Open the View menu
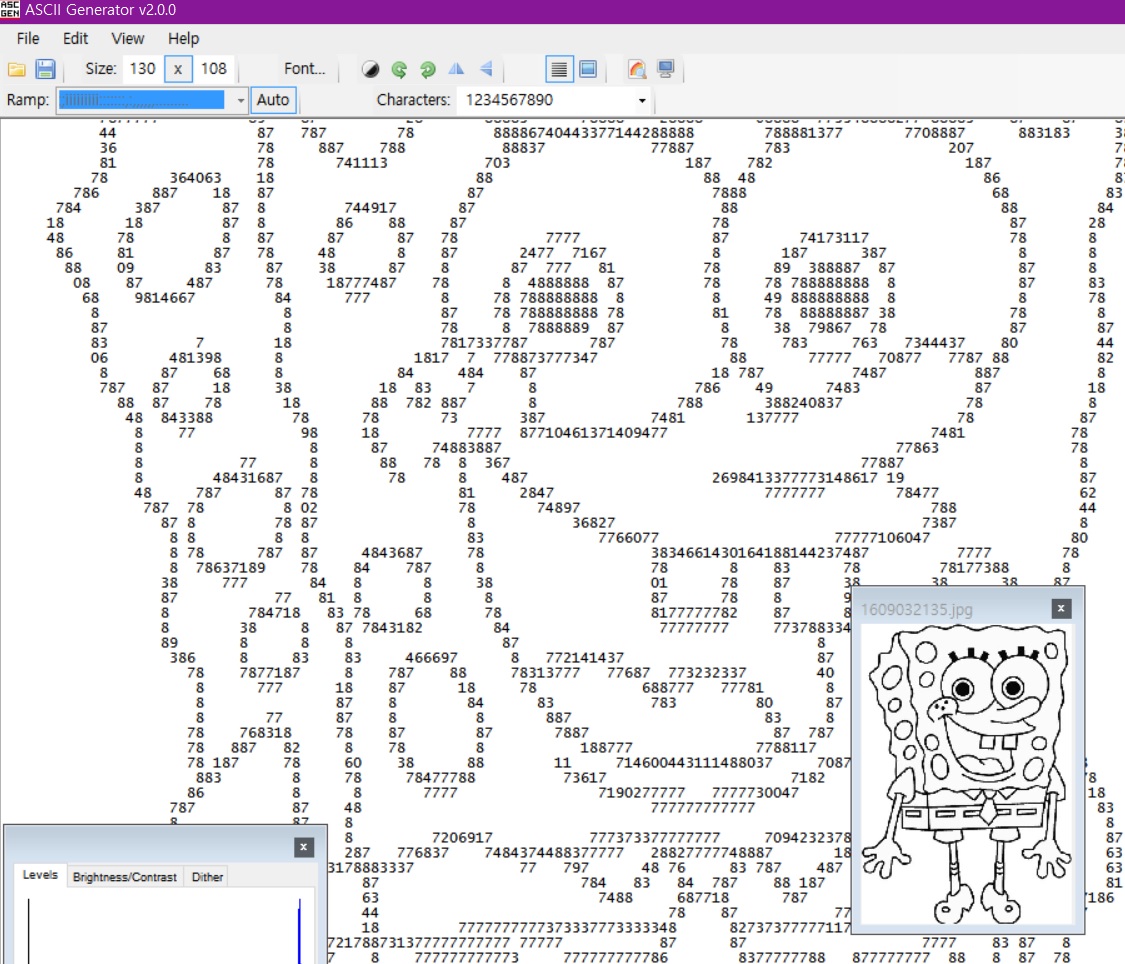The width and height of the screenshot is (1125, 964). tap(128, 39)
